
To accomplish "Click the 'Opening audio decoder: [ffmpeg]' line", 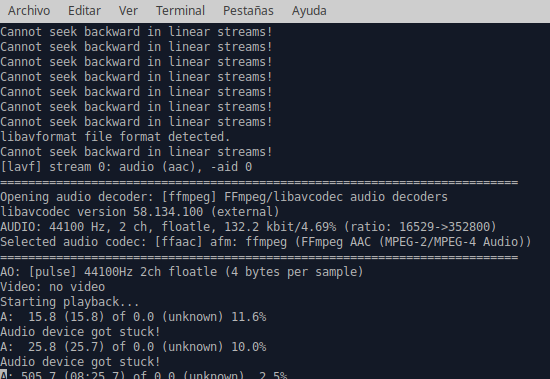I will (x=224, y=197).
